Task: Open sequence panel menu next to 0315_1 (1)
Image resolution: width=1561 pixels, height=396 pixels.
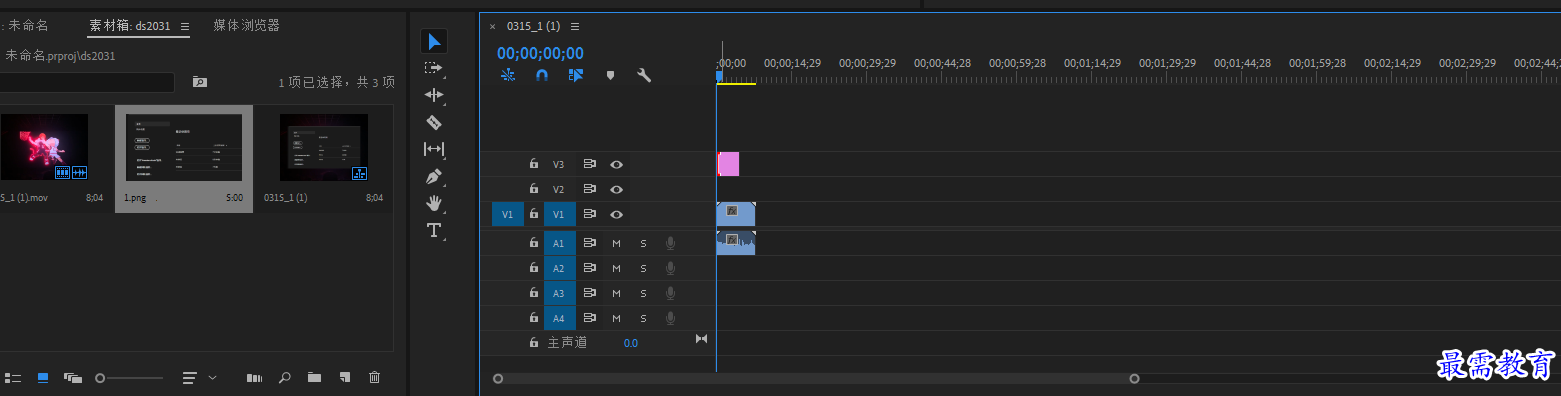Action: pos(574,27)
